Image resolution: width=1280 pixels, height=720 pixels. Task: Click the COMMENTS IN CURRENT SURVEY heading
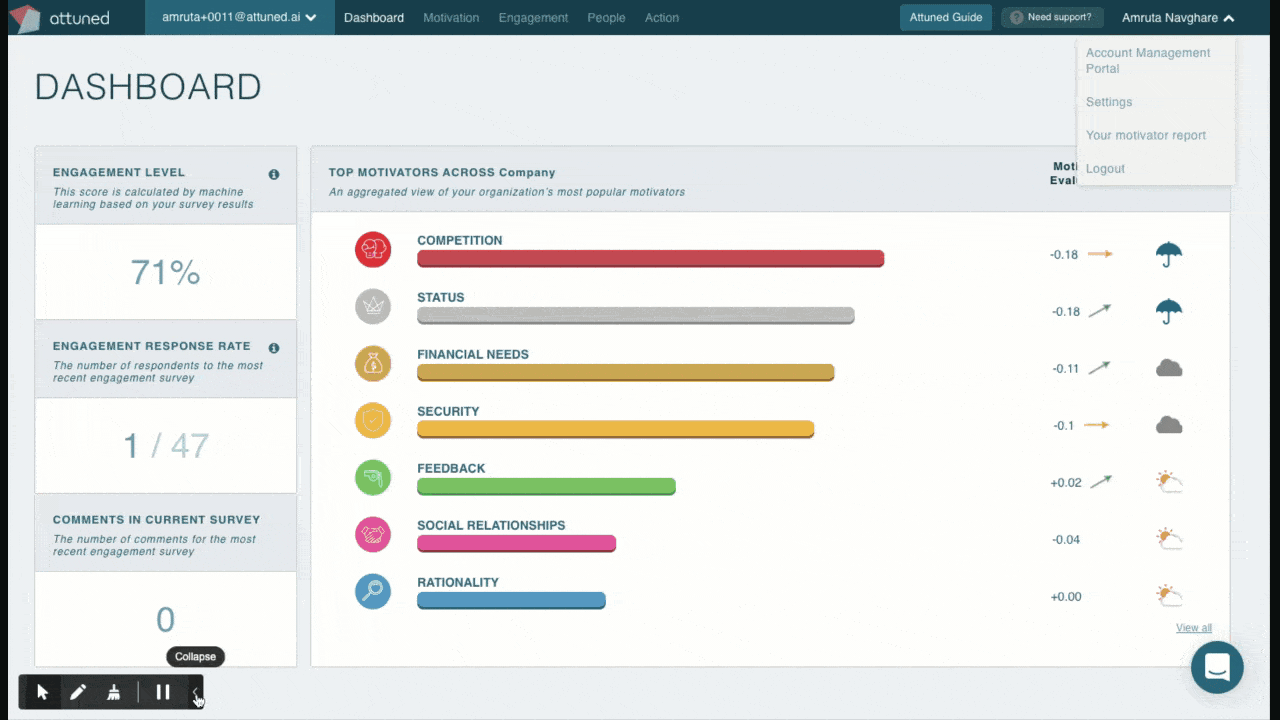[x=156, y=520]
